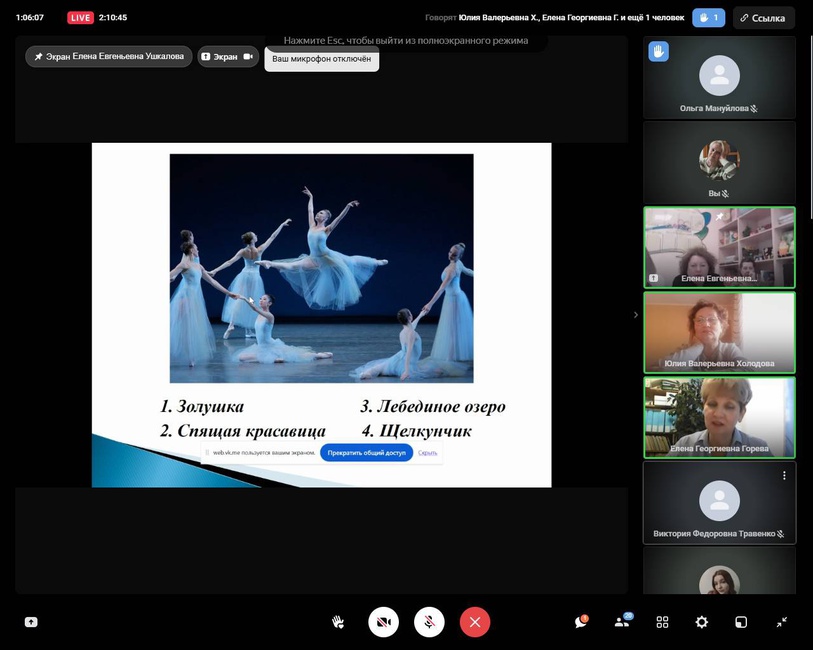Open the chat panel icon
This screenshot has height=650, width=813.
tap(581, 621)
